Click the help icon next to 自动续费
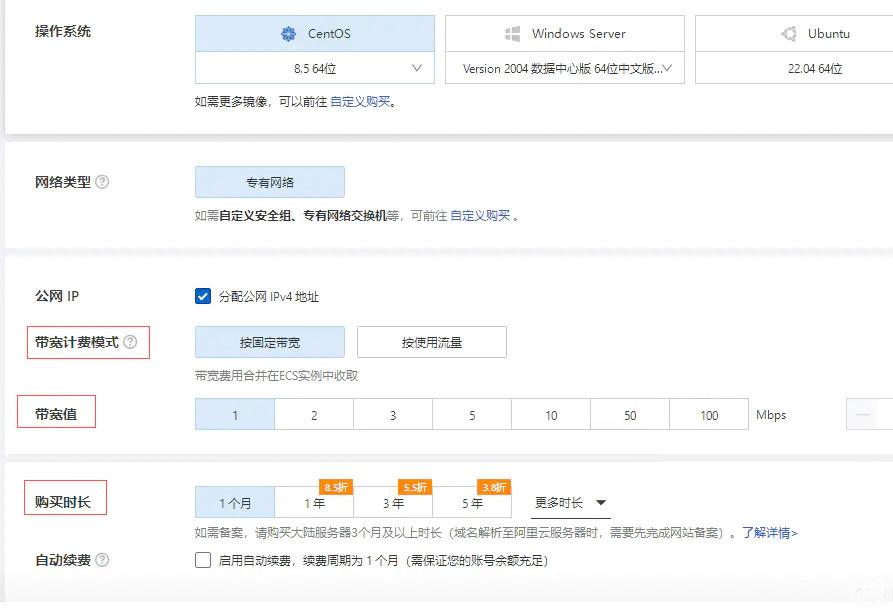The image size is (893, 610). click(102, 560)
